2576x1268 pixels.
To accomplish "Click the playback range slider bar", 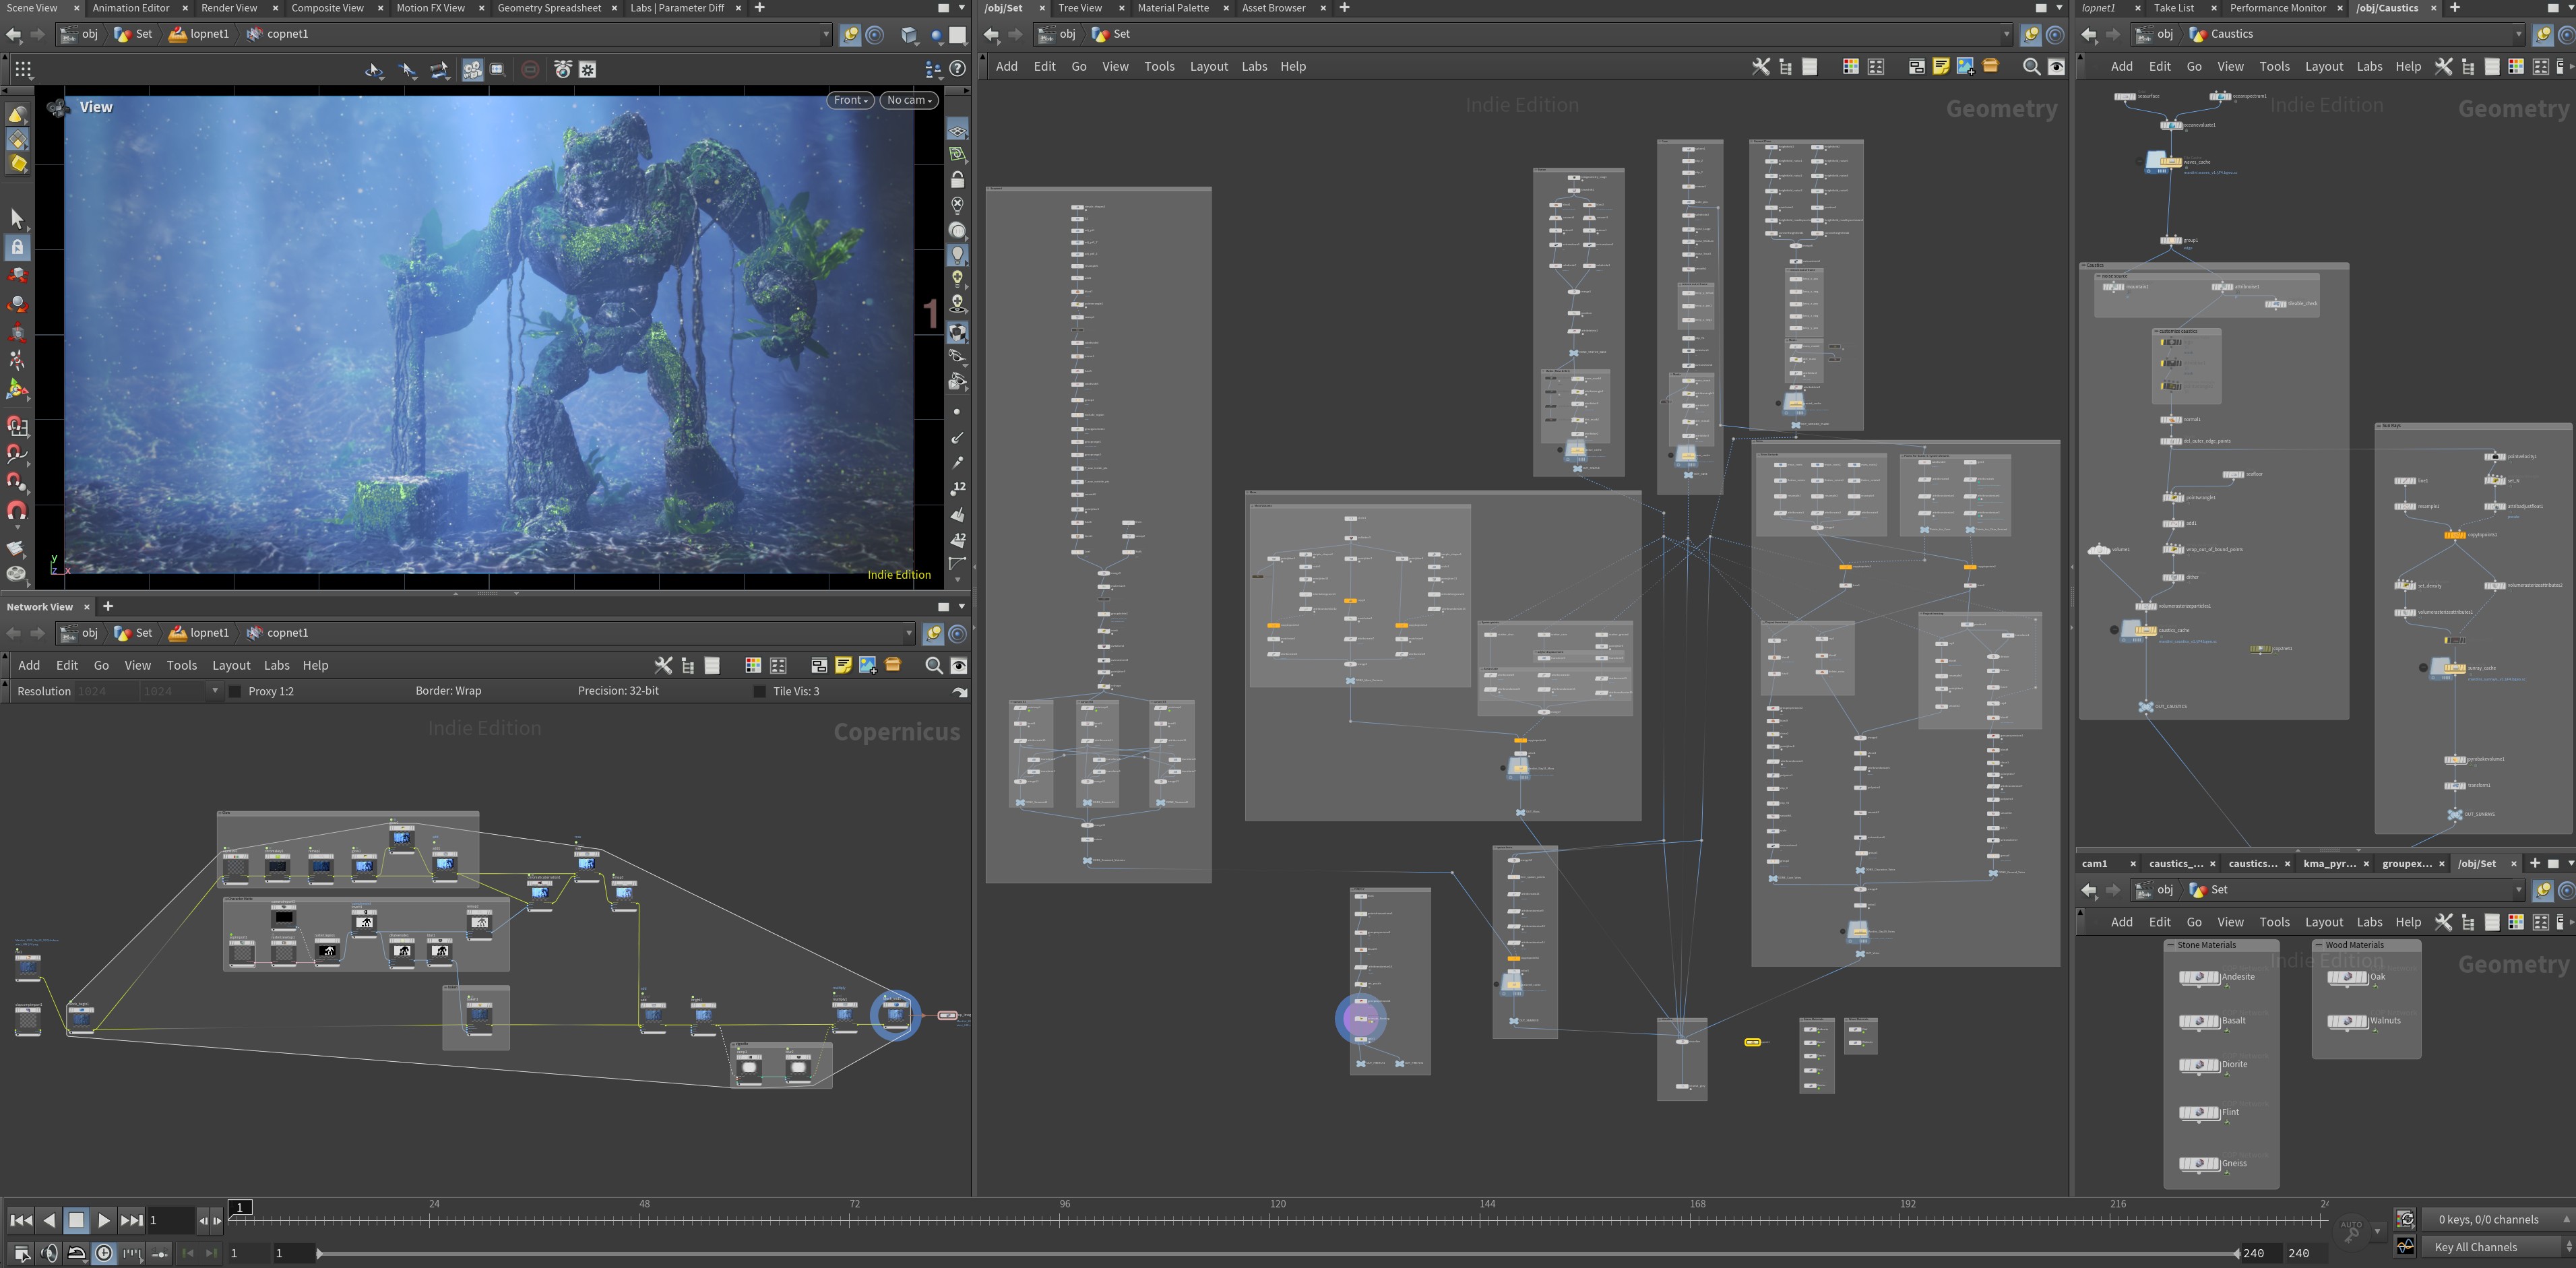I will click(1277, 1253).
